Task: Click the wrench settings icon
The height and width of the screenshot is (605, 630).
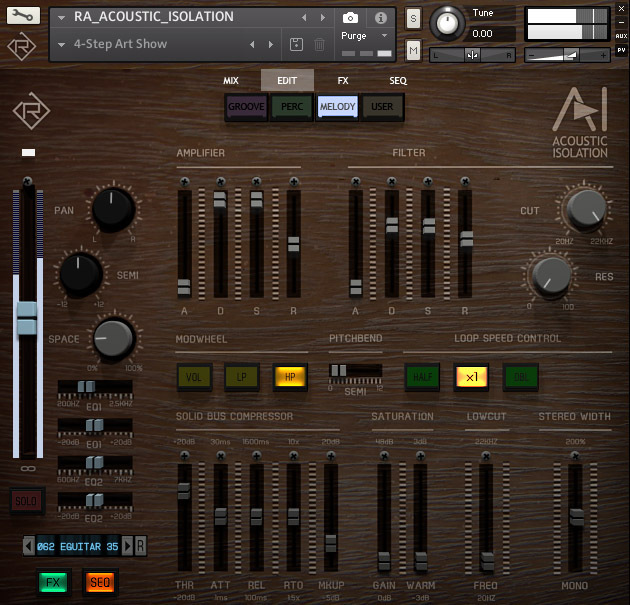Action: (x=21, y=16)
